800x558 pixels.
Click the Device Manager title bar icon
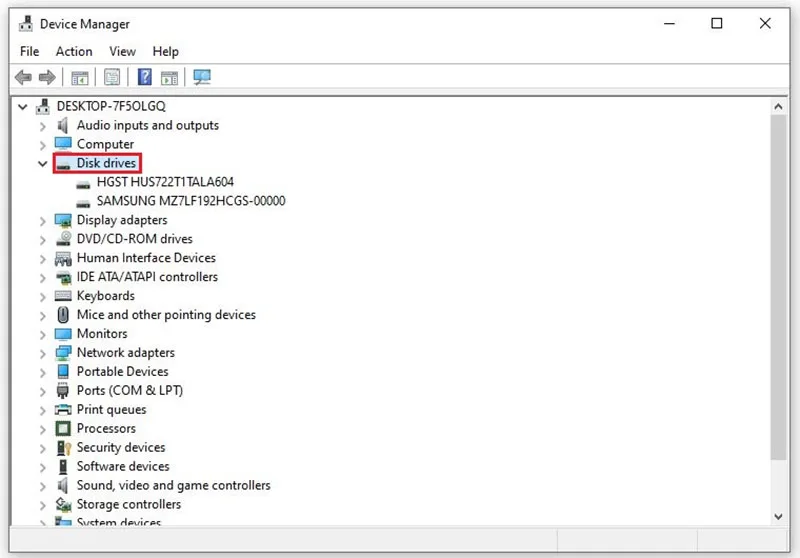point(26,23)
